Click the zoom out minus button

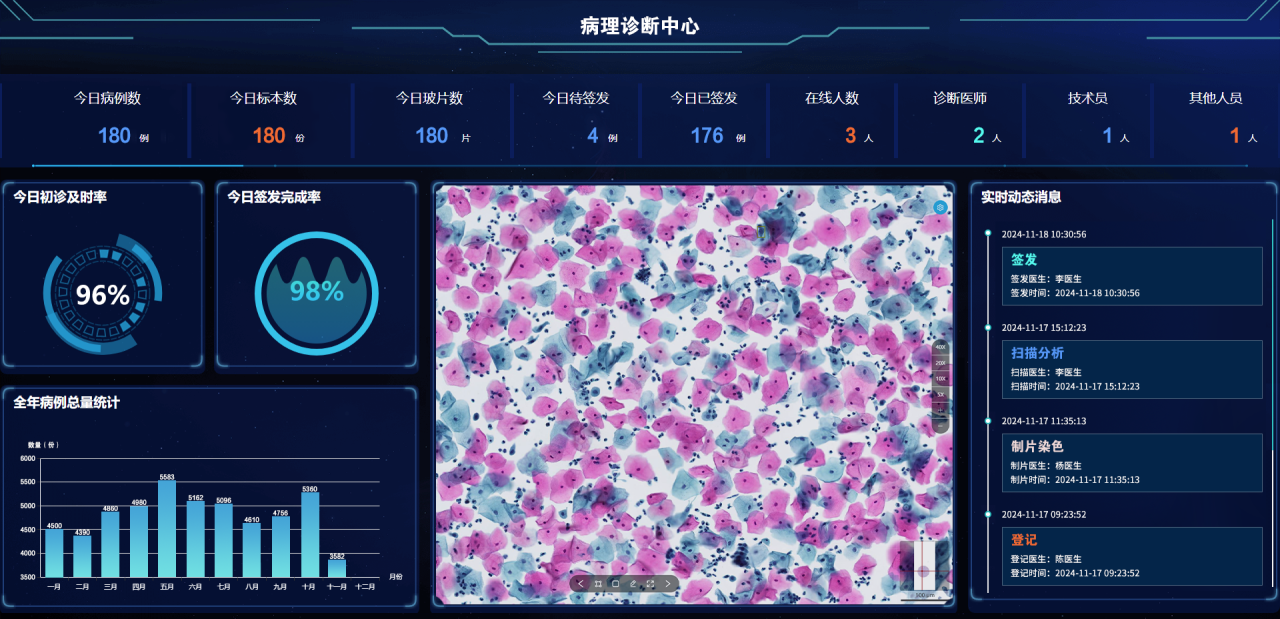pyautogui.click(x=940, y=425)
